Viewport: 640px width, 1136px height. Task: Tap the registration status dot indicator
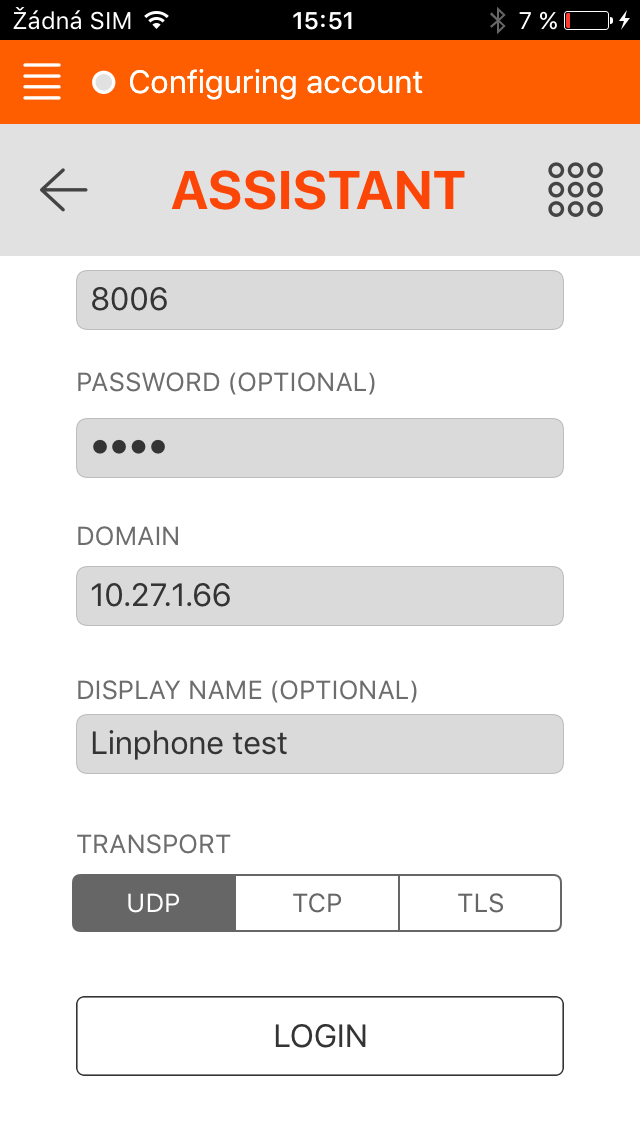tap(103, 82)
